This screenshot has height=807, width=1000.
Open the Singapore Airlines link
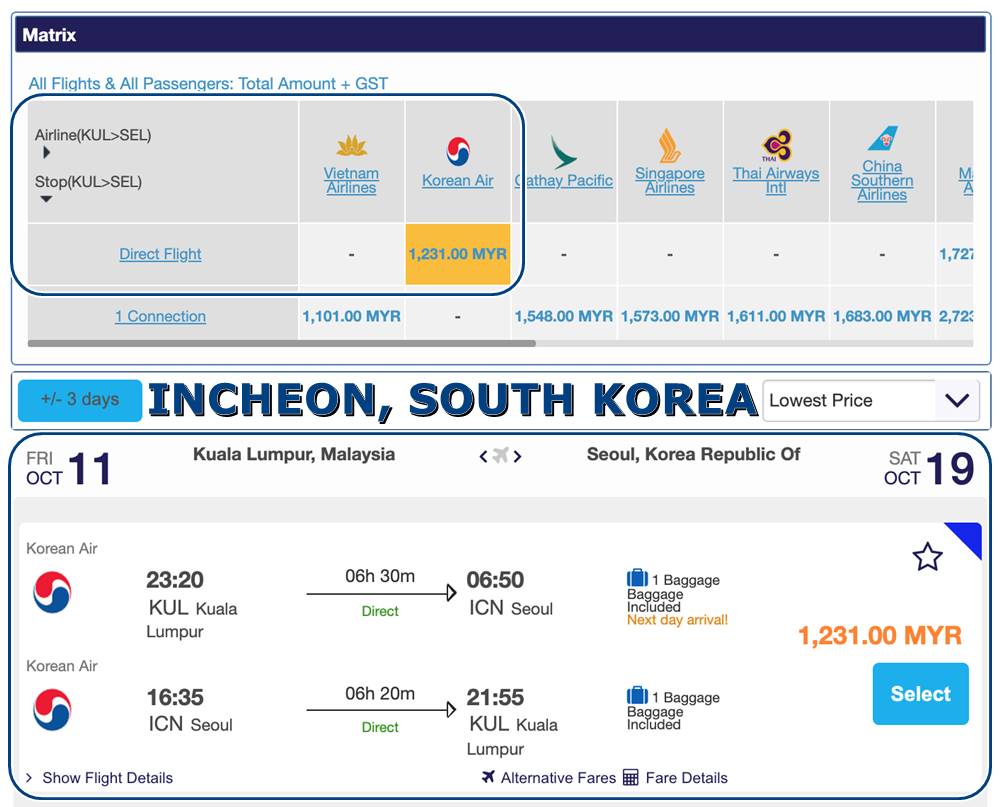(670, 181)
